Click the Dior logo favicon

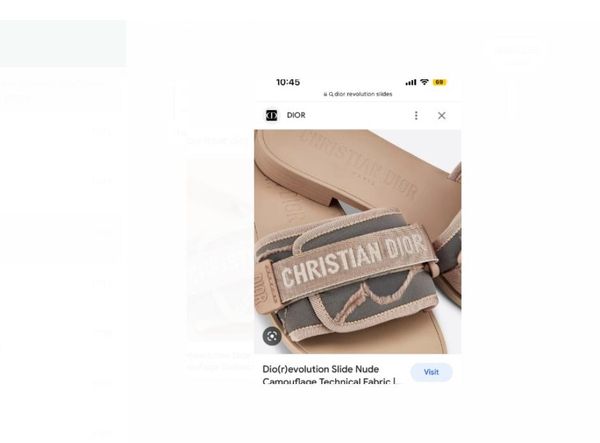pos(271,115)
